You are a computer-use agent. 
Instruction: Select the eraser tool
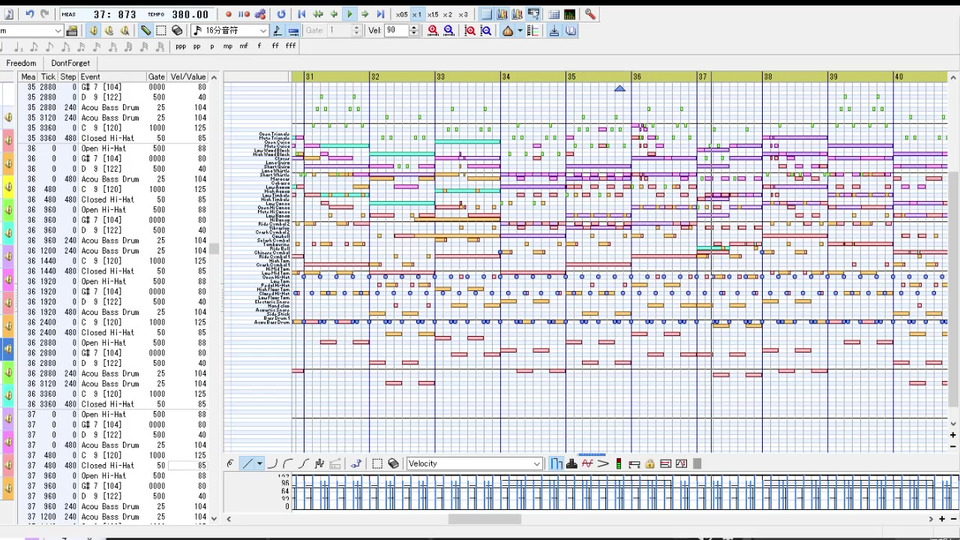pyautogui.click(x=177, y=30)
